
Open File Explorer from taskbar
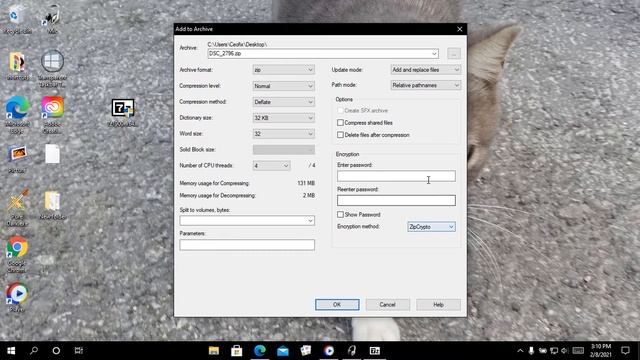pos(214,351)
